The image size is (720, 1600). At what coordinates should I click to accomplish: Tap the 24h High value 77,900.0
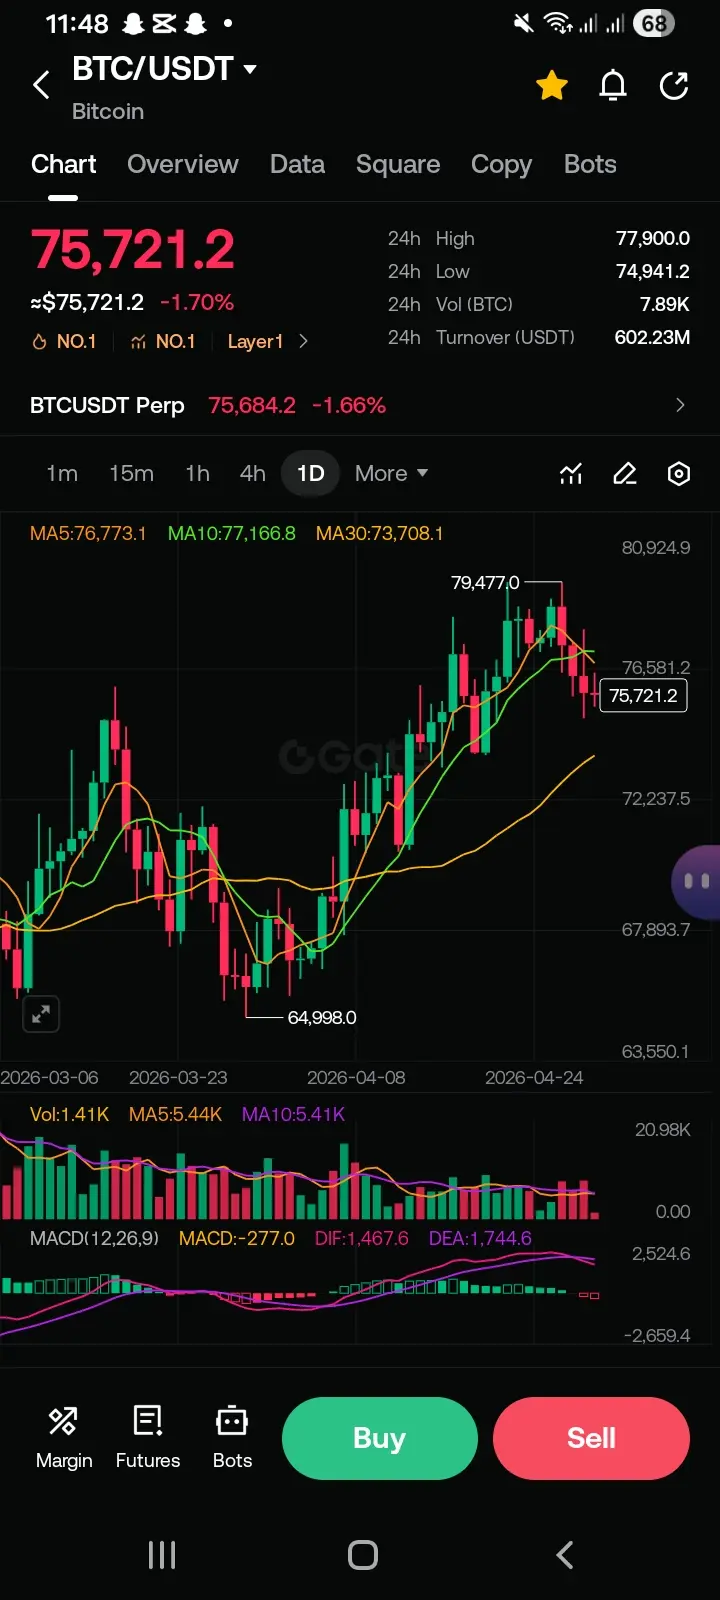[652, 238]
